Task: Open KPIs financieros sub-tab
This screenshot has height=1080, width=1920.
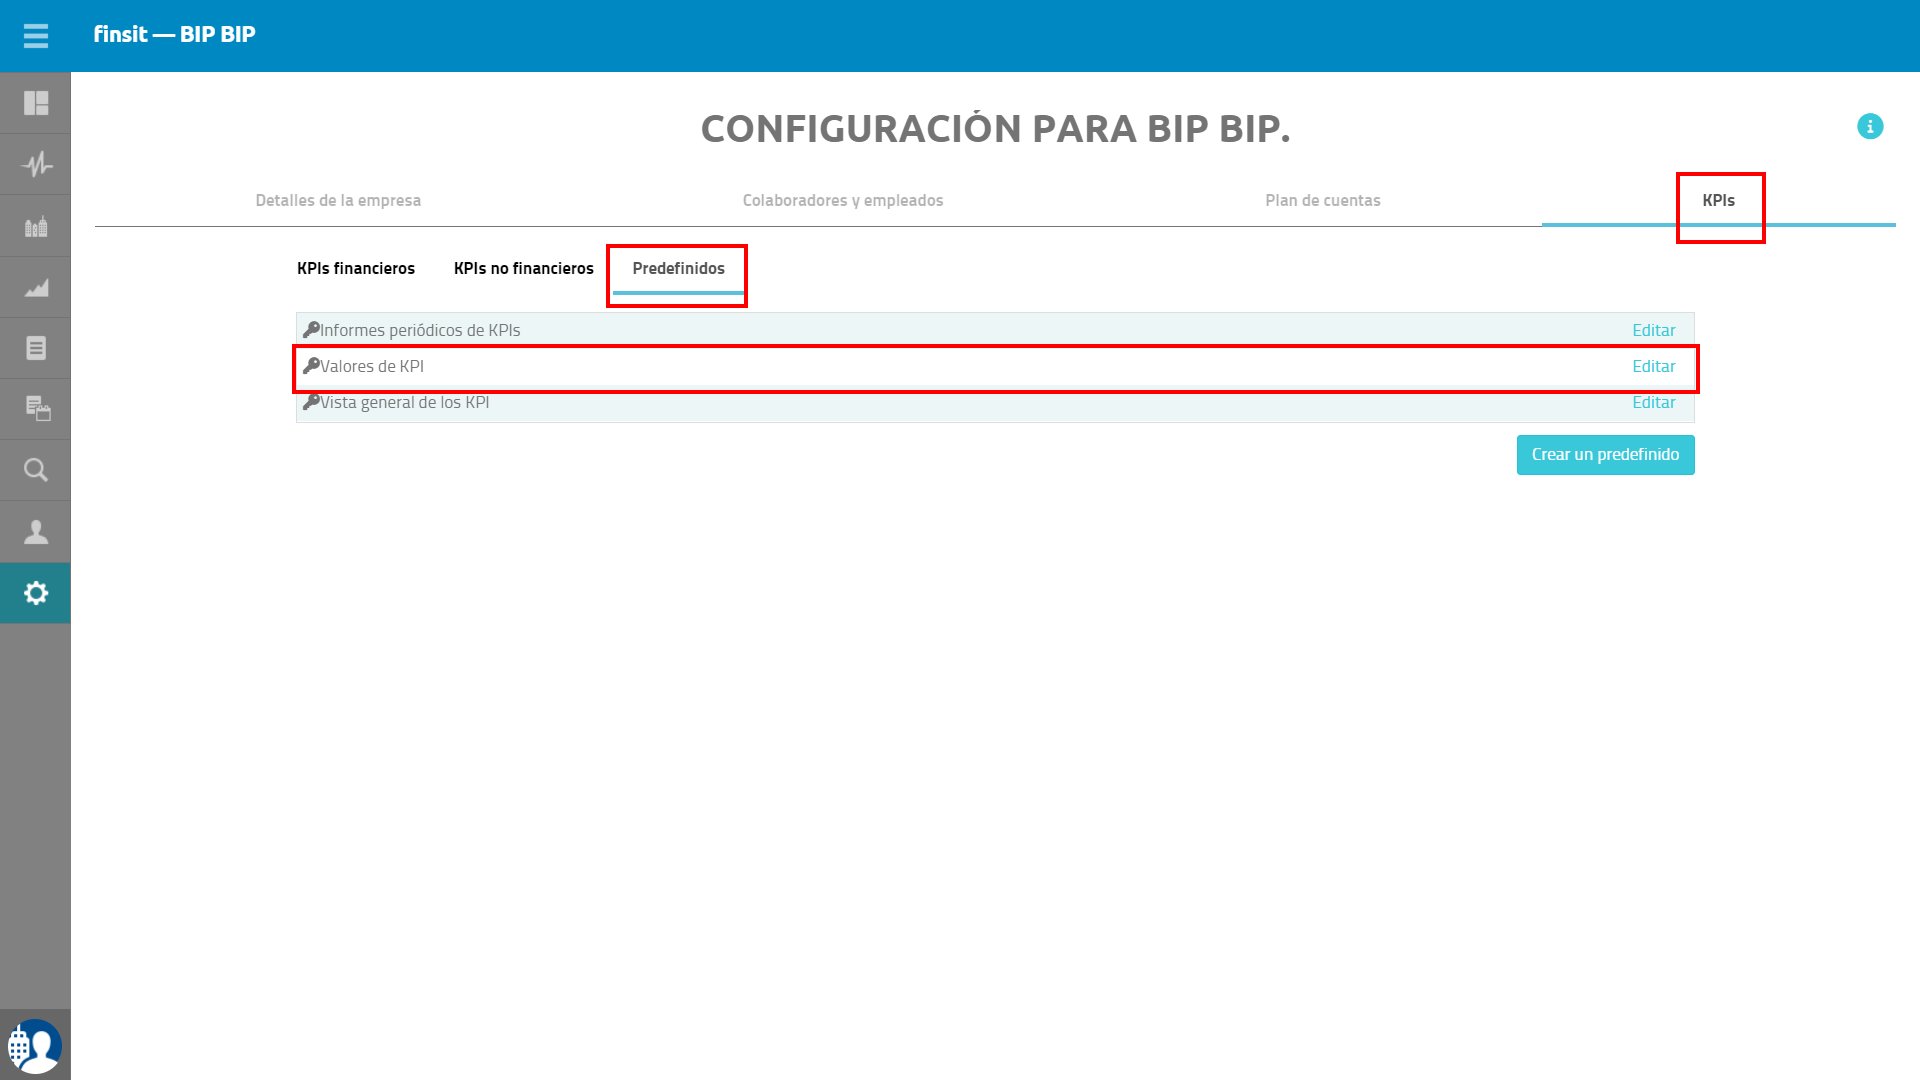Action: 356,268
